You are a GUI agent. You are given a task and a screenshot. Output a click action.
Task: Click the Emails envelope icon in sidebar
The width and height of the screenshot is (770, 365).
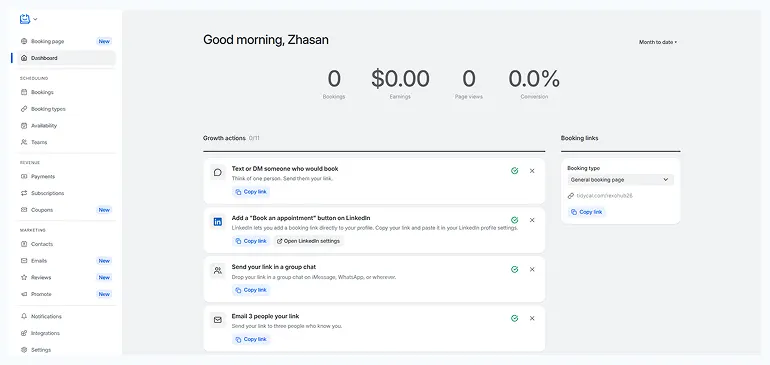click(x=24, y=261)
